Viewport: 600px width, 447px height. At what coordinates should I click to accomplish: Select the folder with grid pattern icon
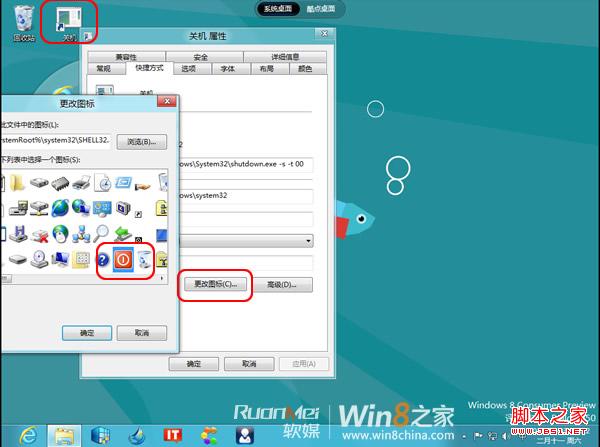click(x=81, y=260)
